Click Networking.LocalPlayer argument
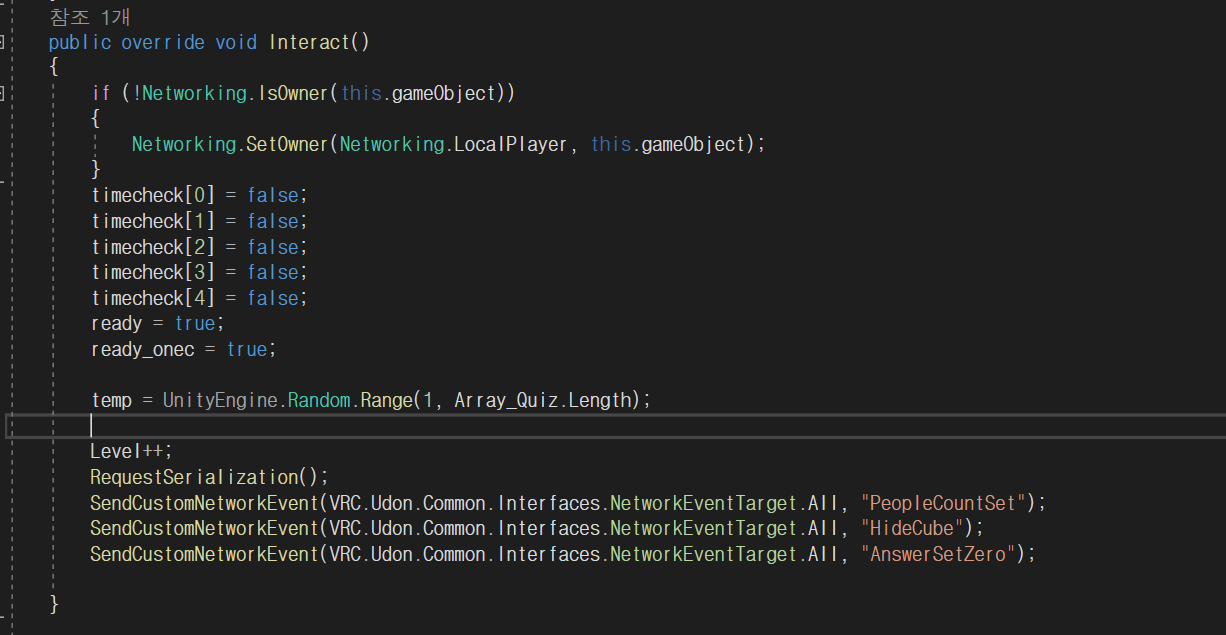Image resolution: width=1226 pixels, height=635 pixels. [x=454, y=144]
